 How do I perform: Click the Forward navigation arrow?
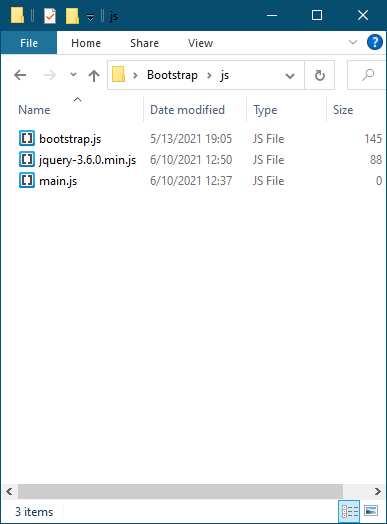50,75
